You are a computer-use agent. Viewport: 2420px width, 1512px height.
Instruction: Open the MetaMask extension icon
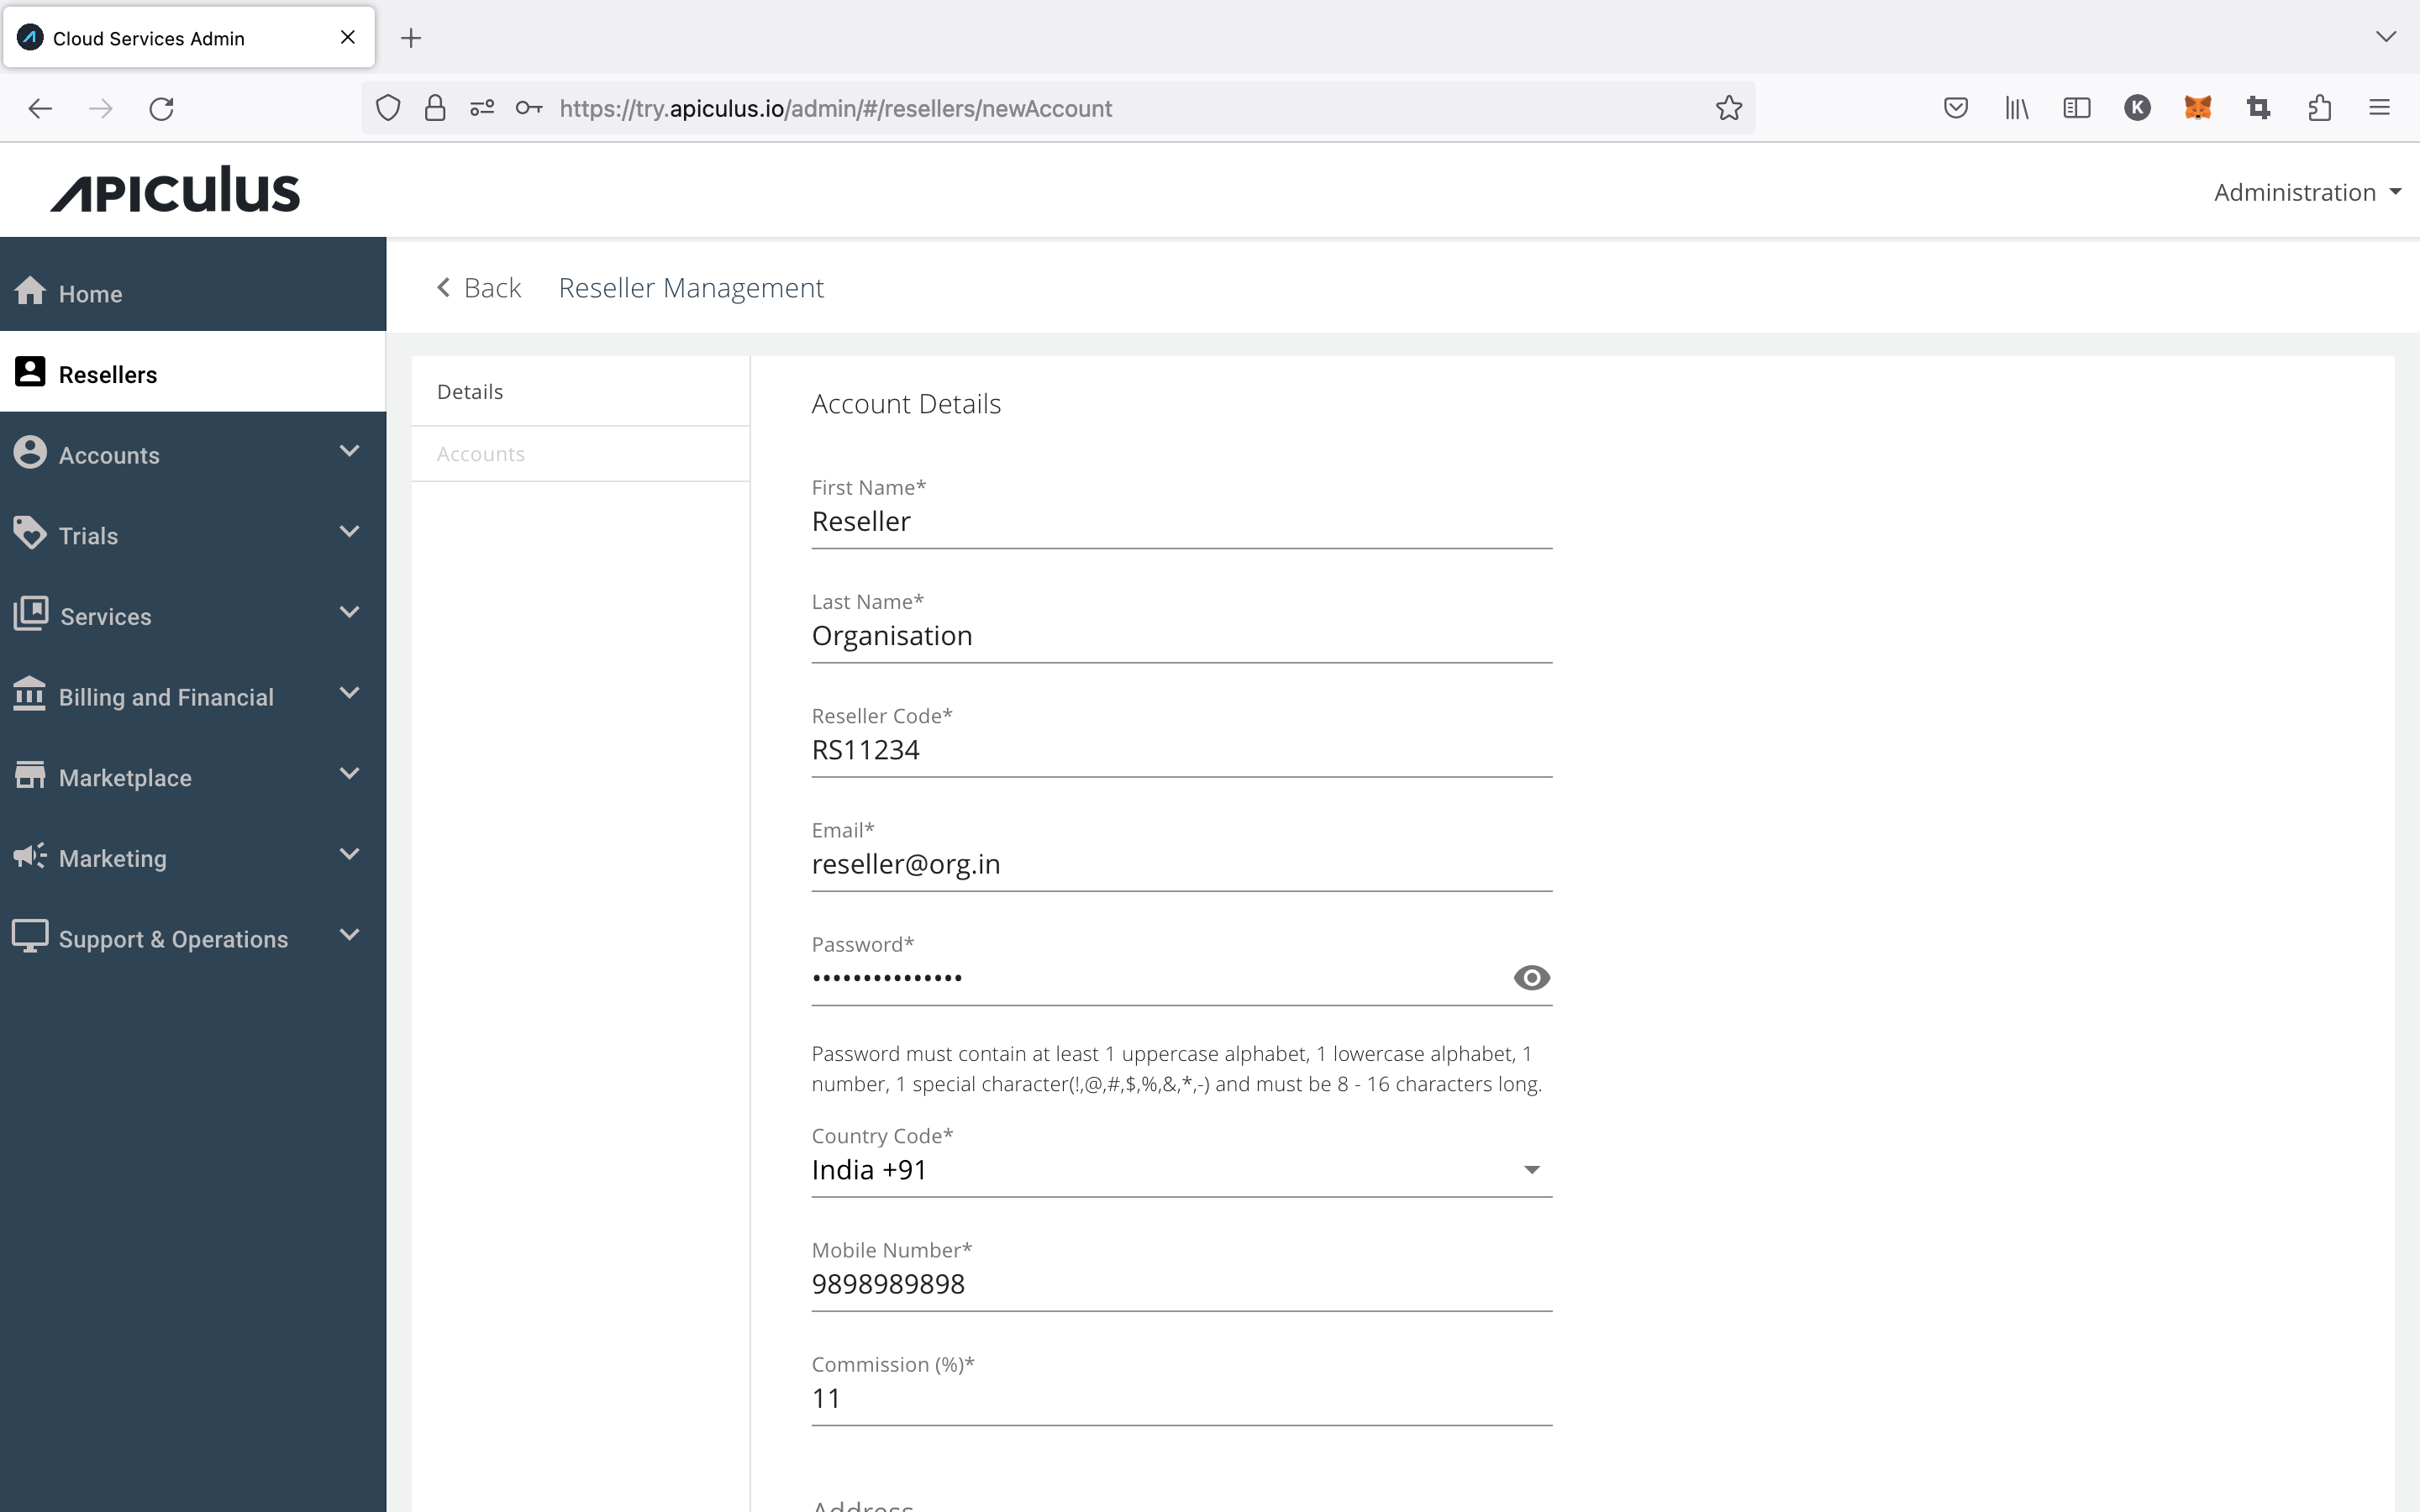pyautogui.click(x=2199, y=107)
